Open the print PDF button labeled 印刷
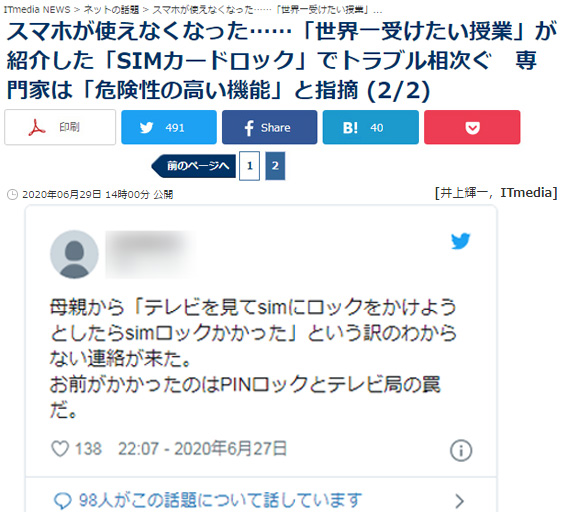Image resolution: width=562 pixels, height=512 pixels. 60,127
